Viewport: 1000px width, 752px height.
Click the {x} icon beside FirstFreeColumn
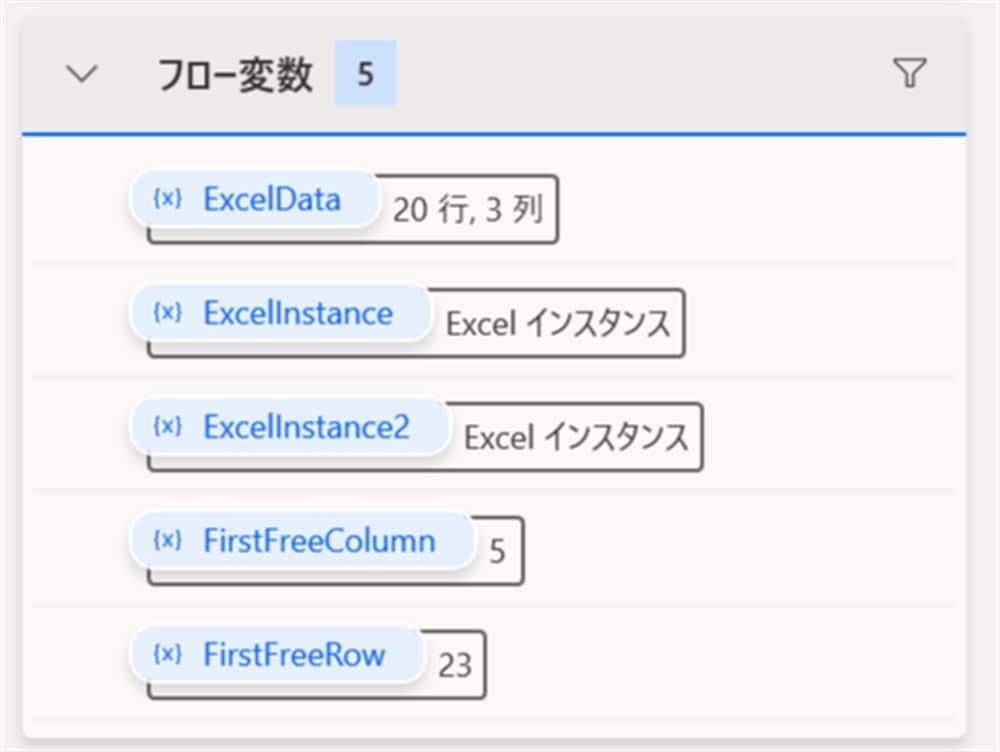click(x=166, y=540)
